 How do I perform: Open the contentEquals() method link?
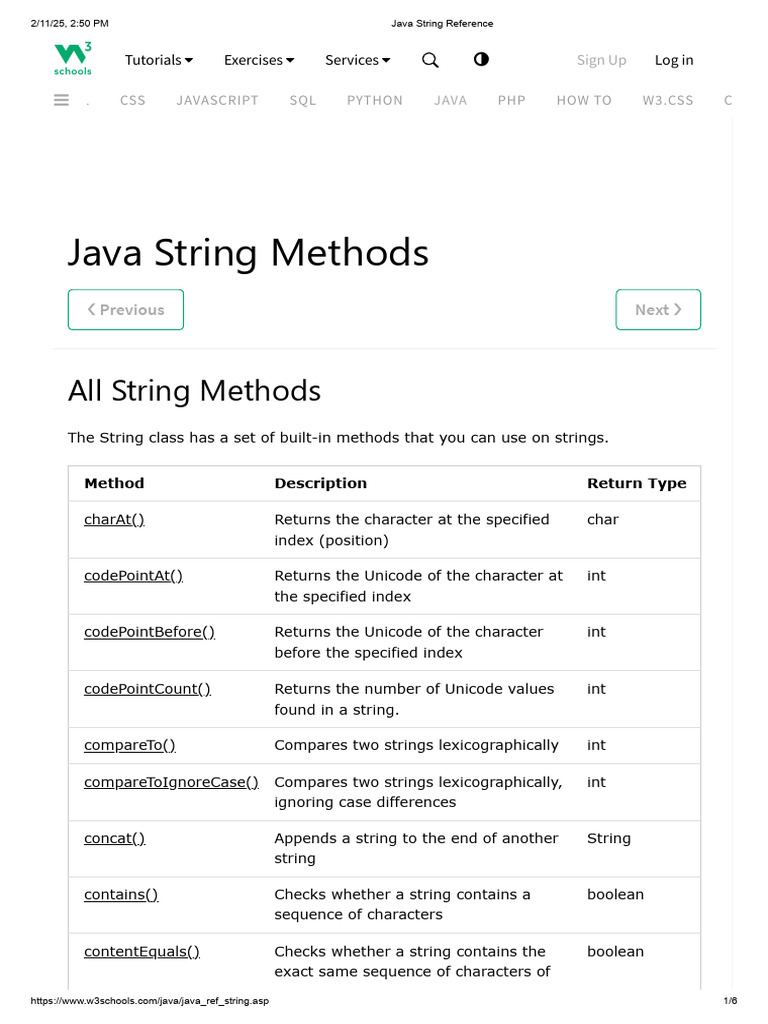(x=141, y=951)
